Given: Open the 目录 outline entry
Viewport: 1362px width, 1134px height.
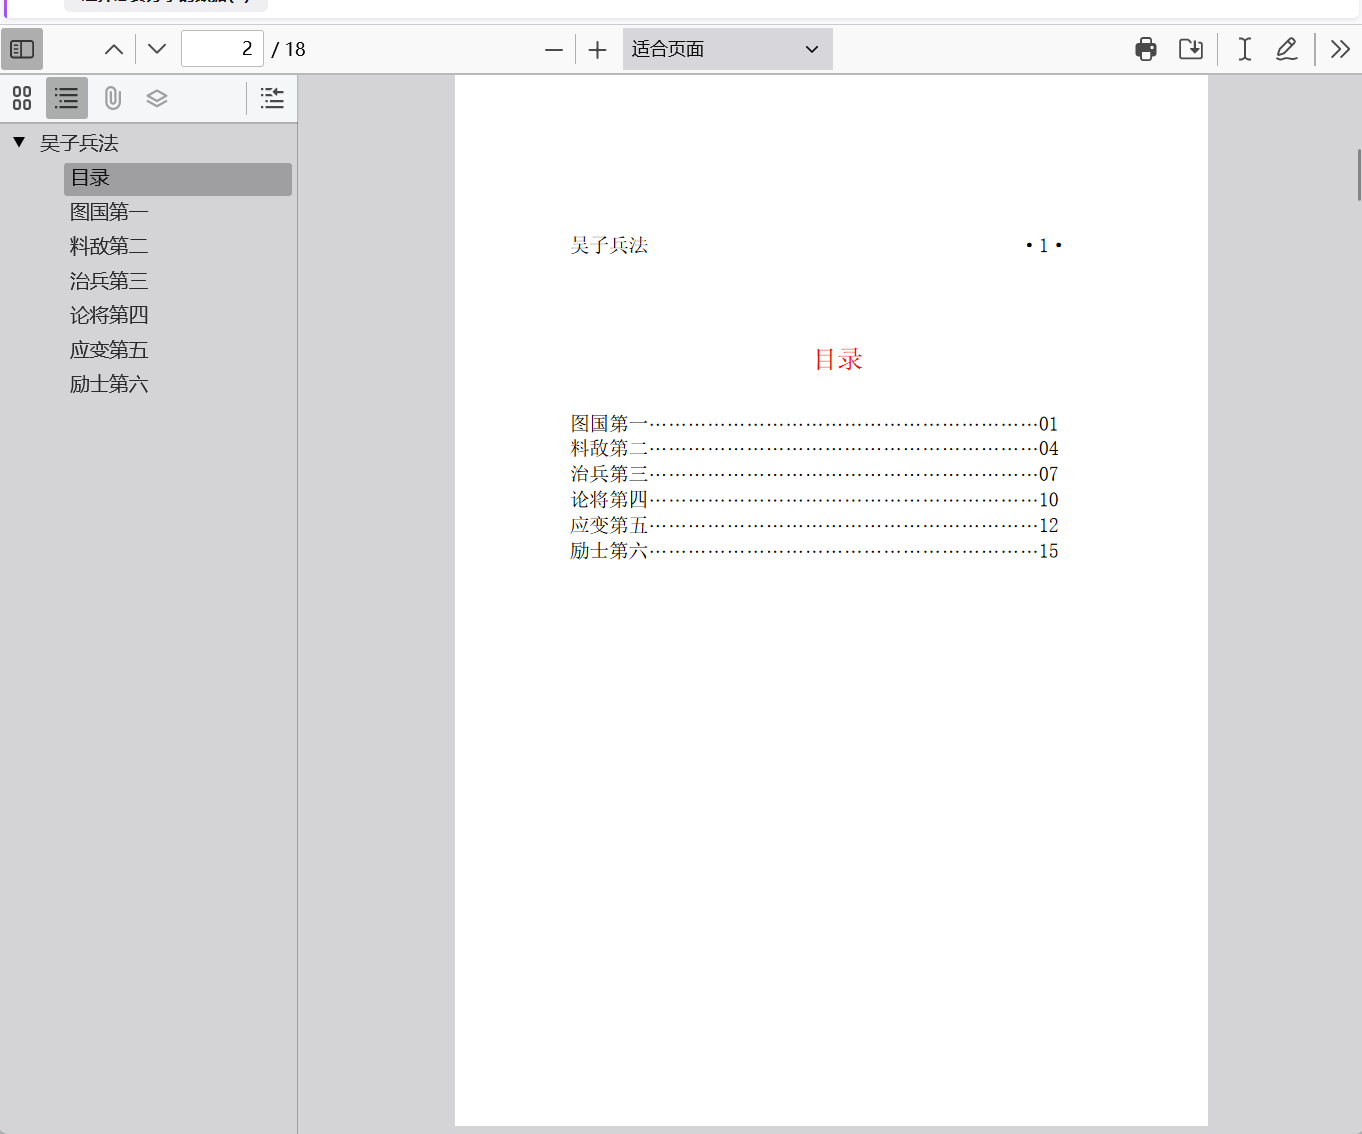Looking at the screenshot, I should point(178,179).
